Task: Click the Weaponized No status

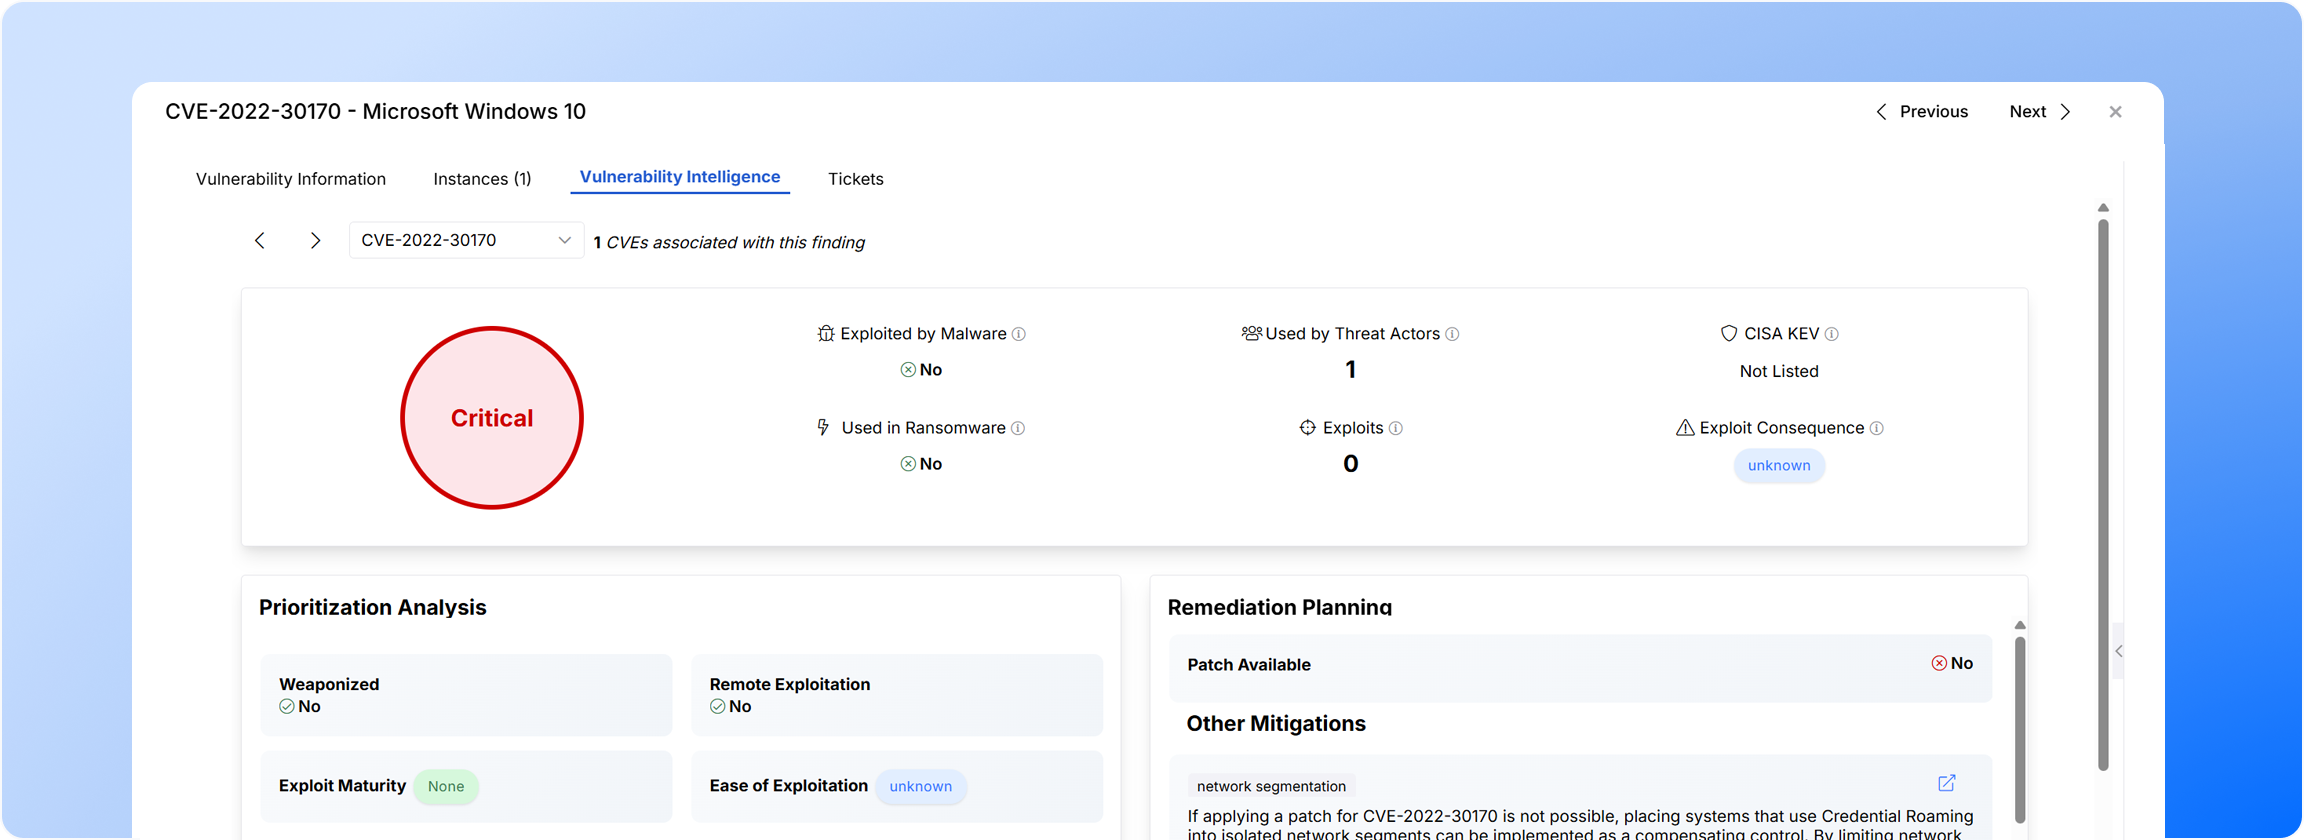Action: pos(300,707)
